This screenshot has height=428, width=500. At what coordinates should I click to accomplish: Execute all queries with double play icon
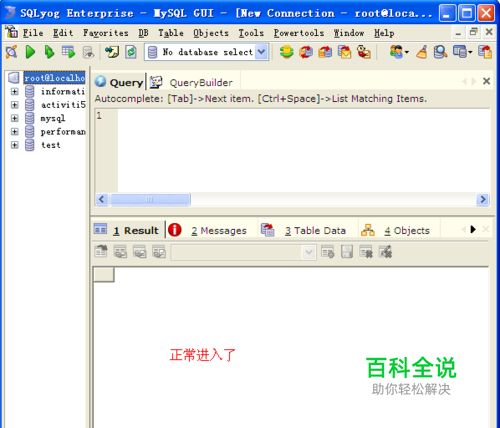(x=50, y=52)
